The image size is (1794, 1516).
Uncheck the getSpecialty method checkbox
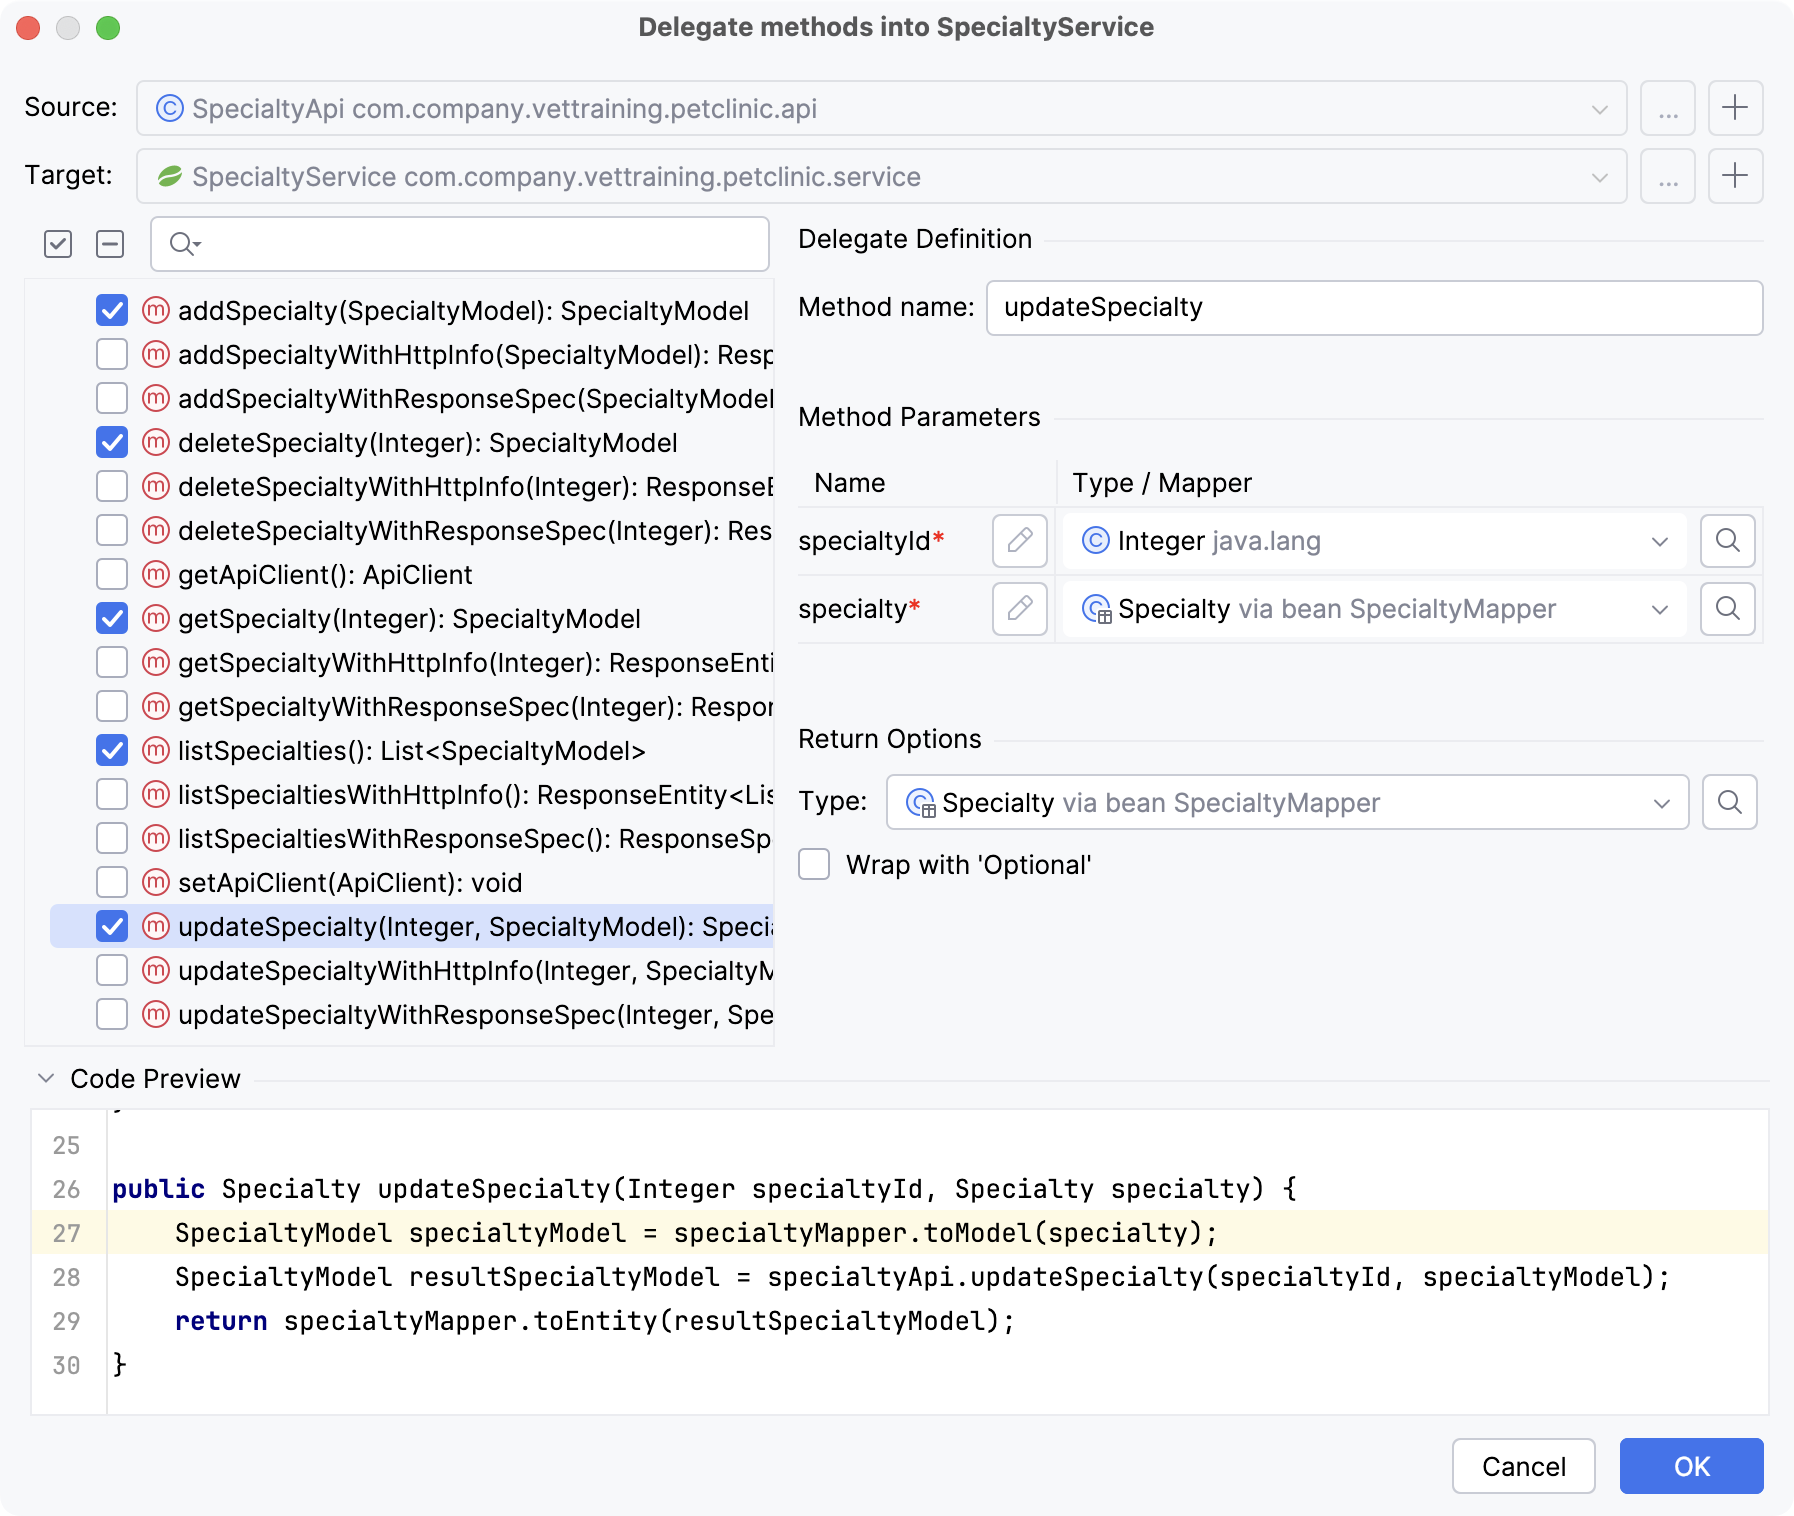111,618
